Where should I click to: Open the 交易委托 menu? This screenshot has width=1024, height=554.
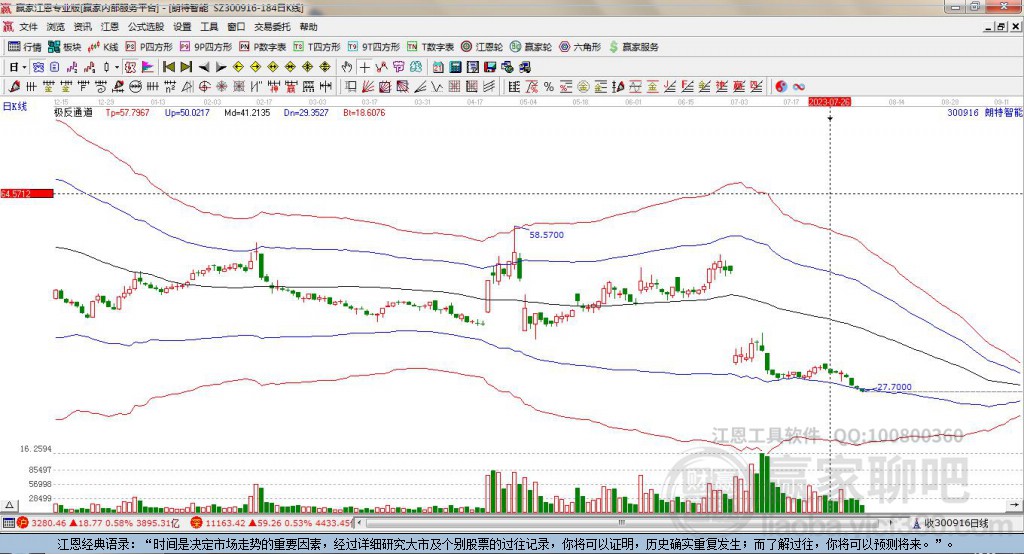point(272,27)
